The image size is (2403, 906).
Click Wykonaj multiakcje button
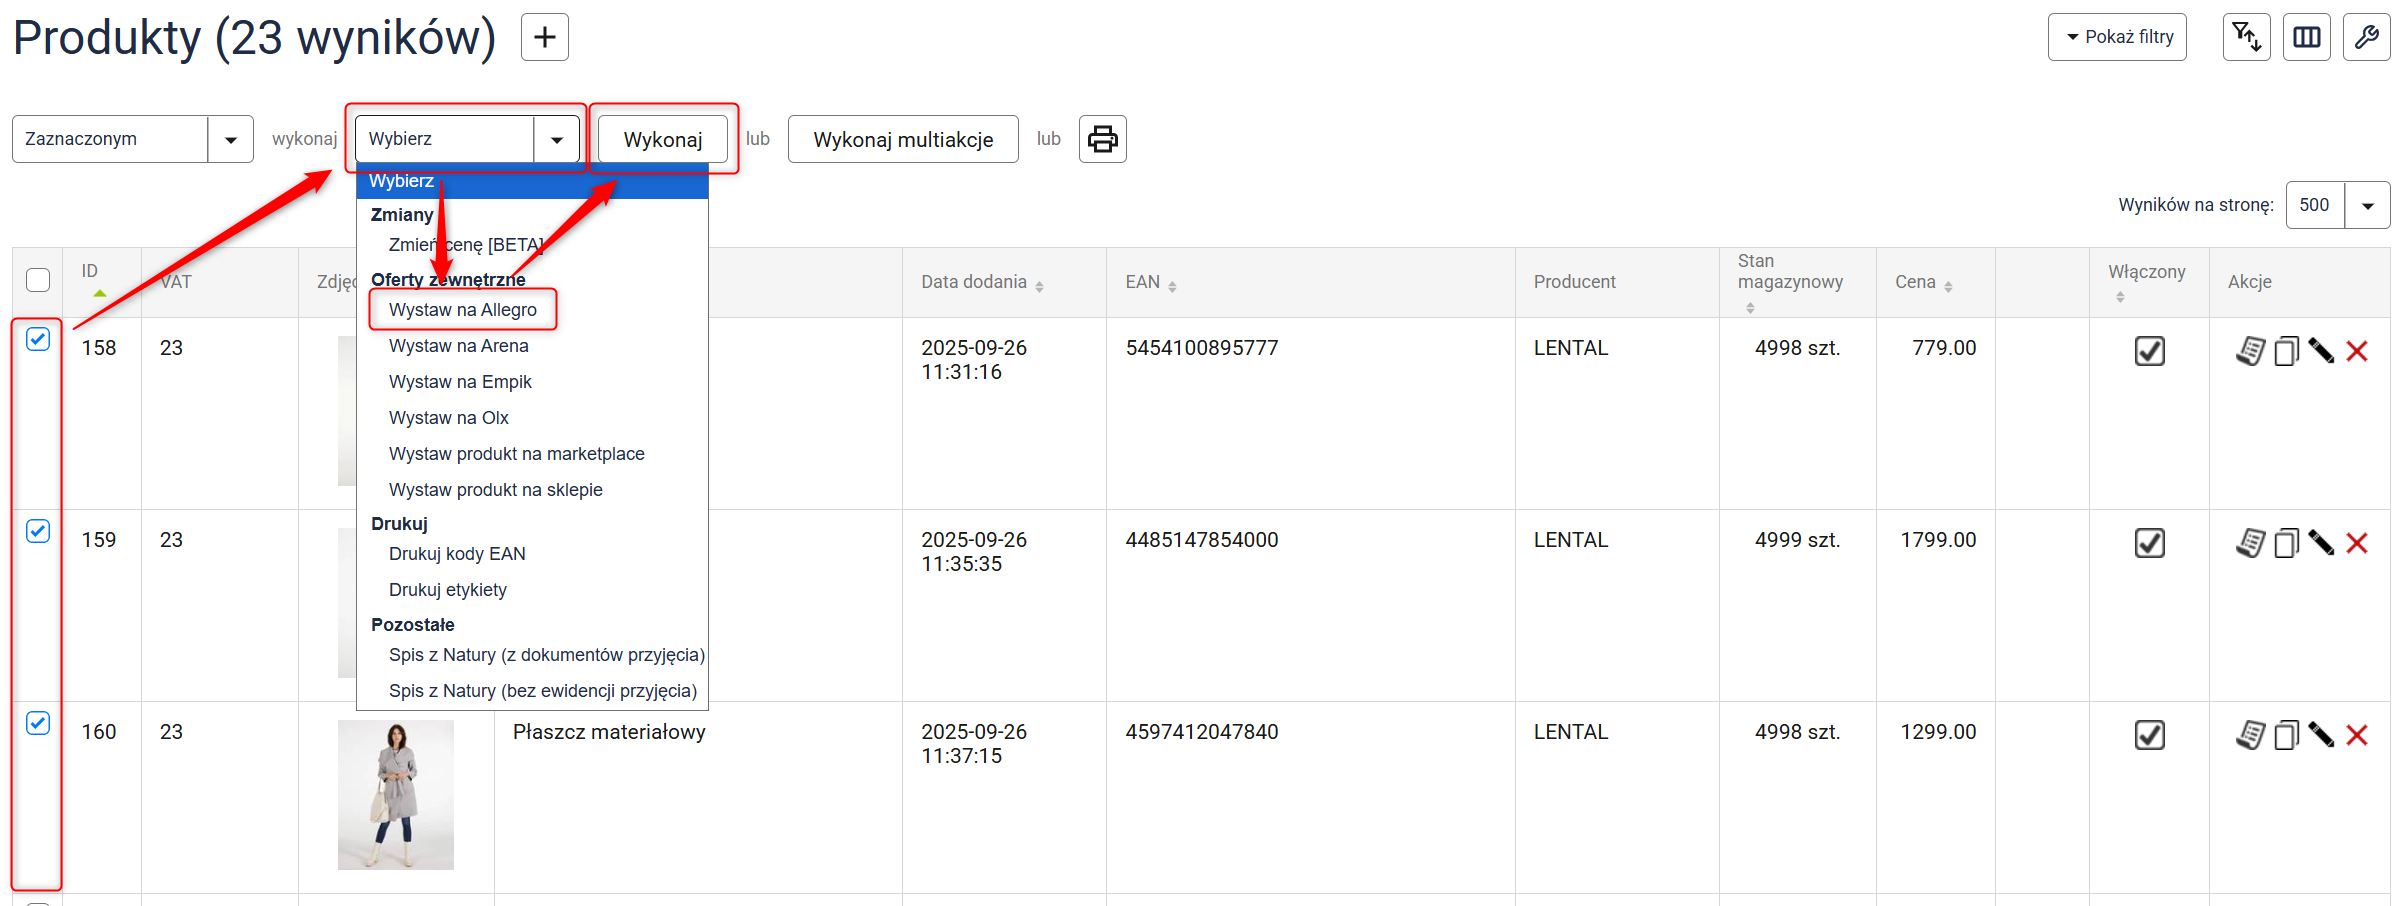click(x=902, y=139)
